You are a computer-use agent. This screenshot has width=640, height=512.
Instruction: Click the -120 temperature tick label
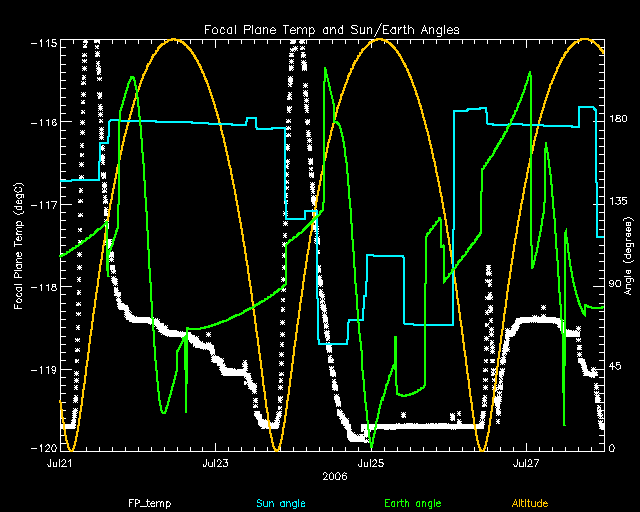click(42, 448)
